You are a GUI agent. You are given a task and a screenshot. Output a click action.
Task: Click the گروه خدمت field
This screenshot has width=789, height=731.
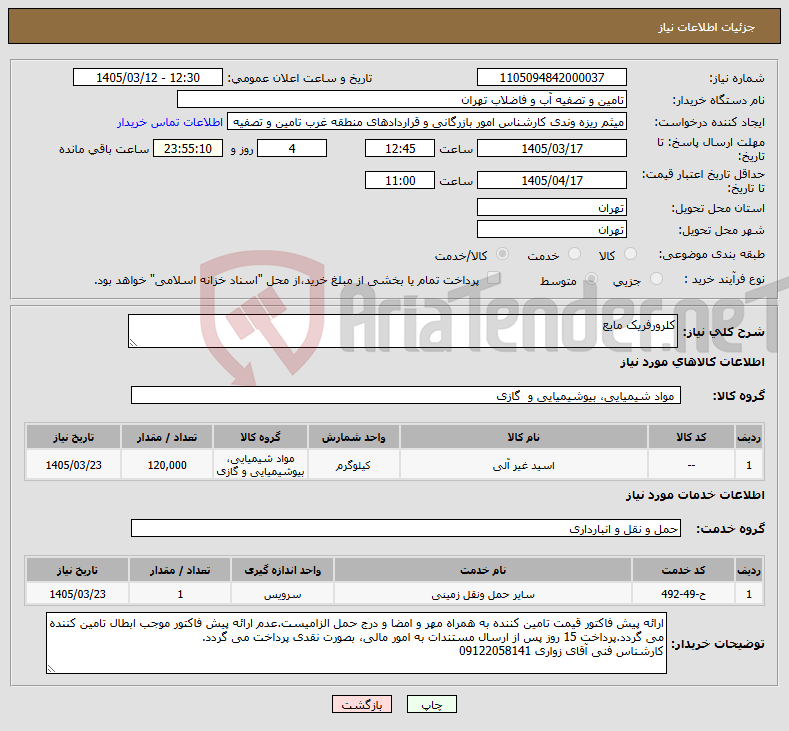[406, 528]
